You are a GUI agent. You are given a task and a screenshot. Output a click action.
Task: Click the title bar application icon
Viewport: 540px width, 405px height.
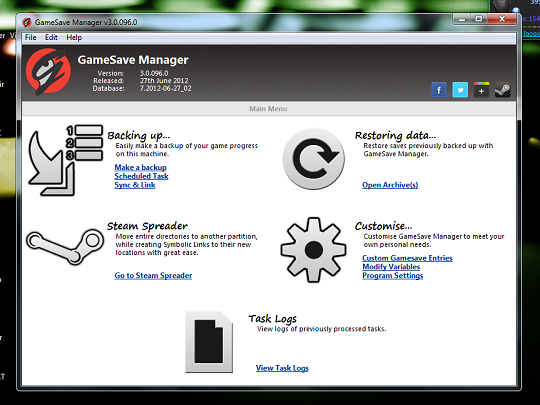click(27, 22)
